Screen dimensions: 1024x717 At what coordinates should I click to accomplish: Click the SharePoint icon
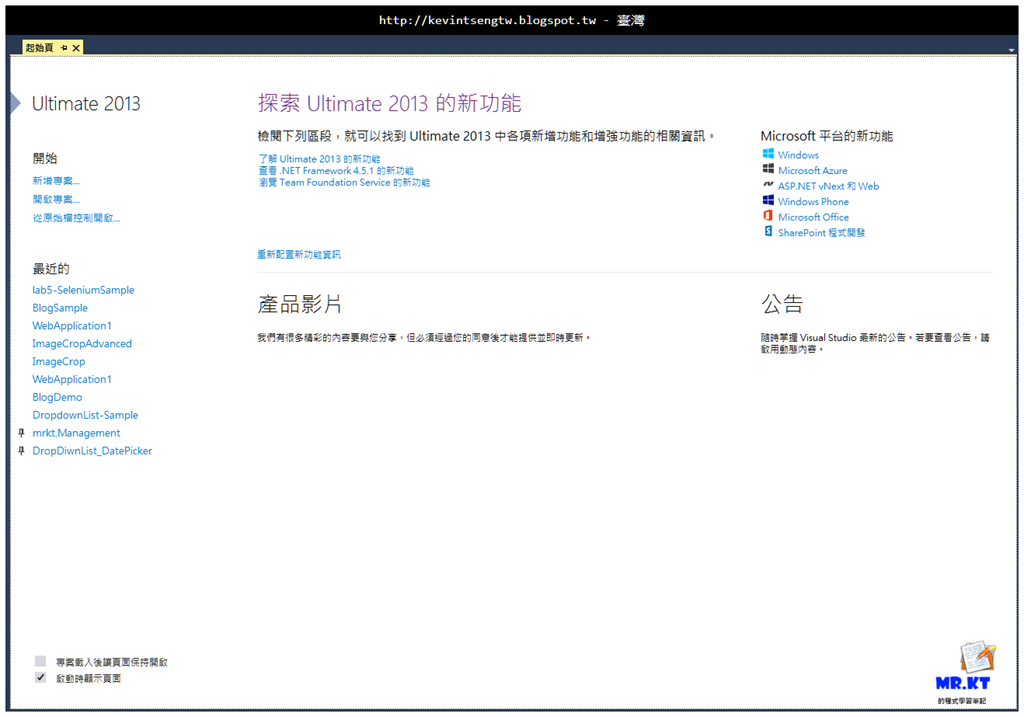click(x=768, y=232)
